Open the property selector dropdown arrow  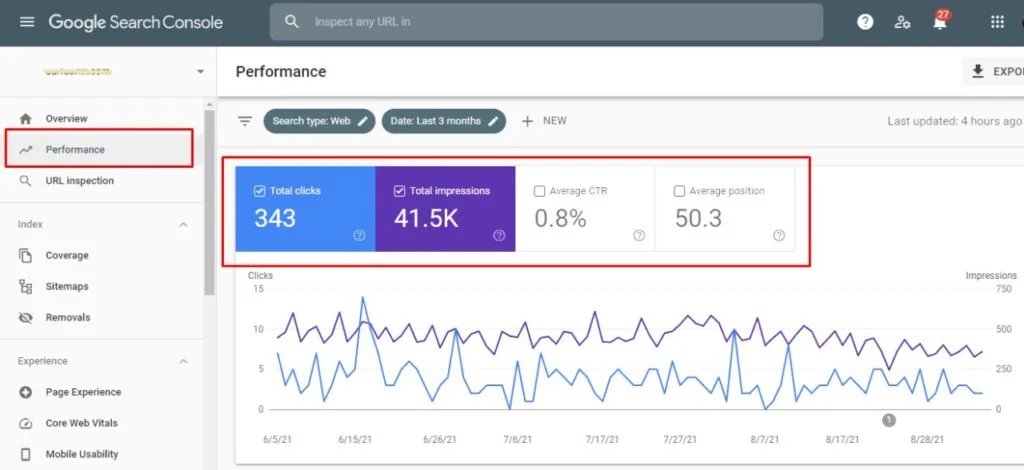click(x=200, y=72)
